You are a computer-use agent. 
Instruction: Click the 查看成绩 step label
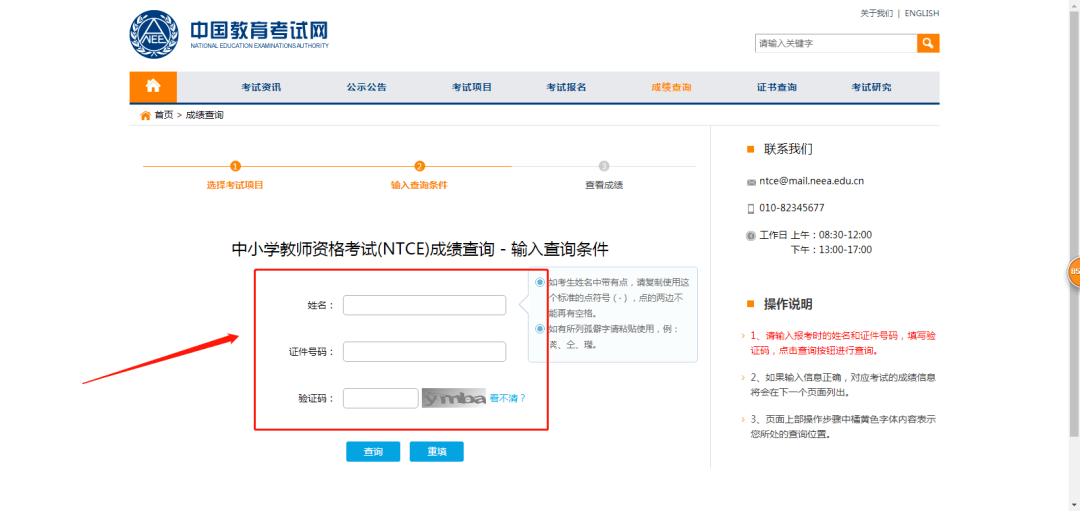click(x=604, y=185)
